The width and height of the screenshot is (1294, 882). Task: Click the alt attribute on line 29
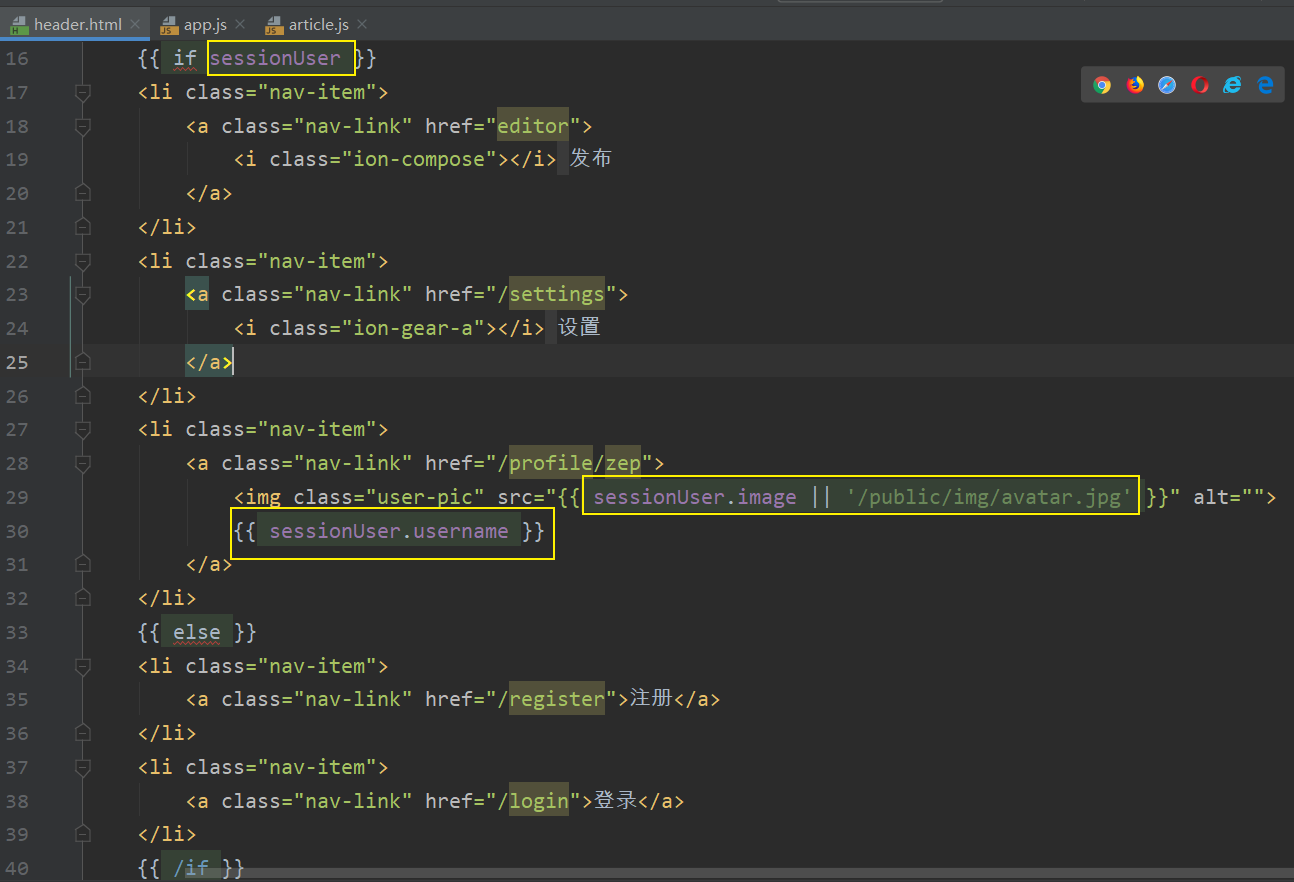[1229, 497]
